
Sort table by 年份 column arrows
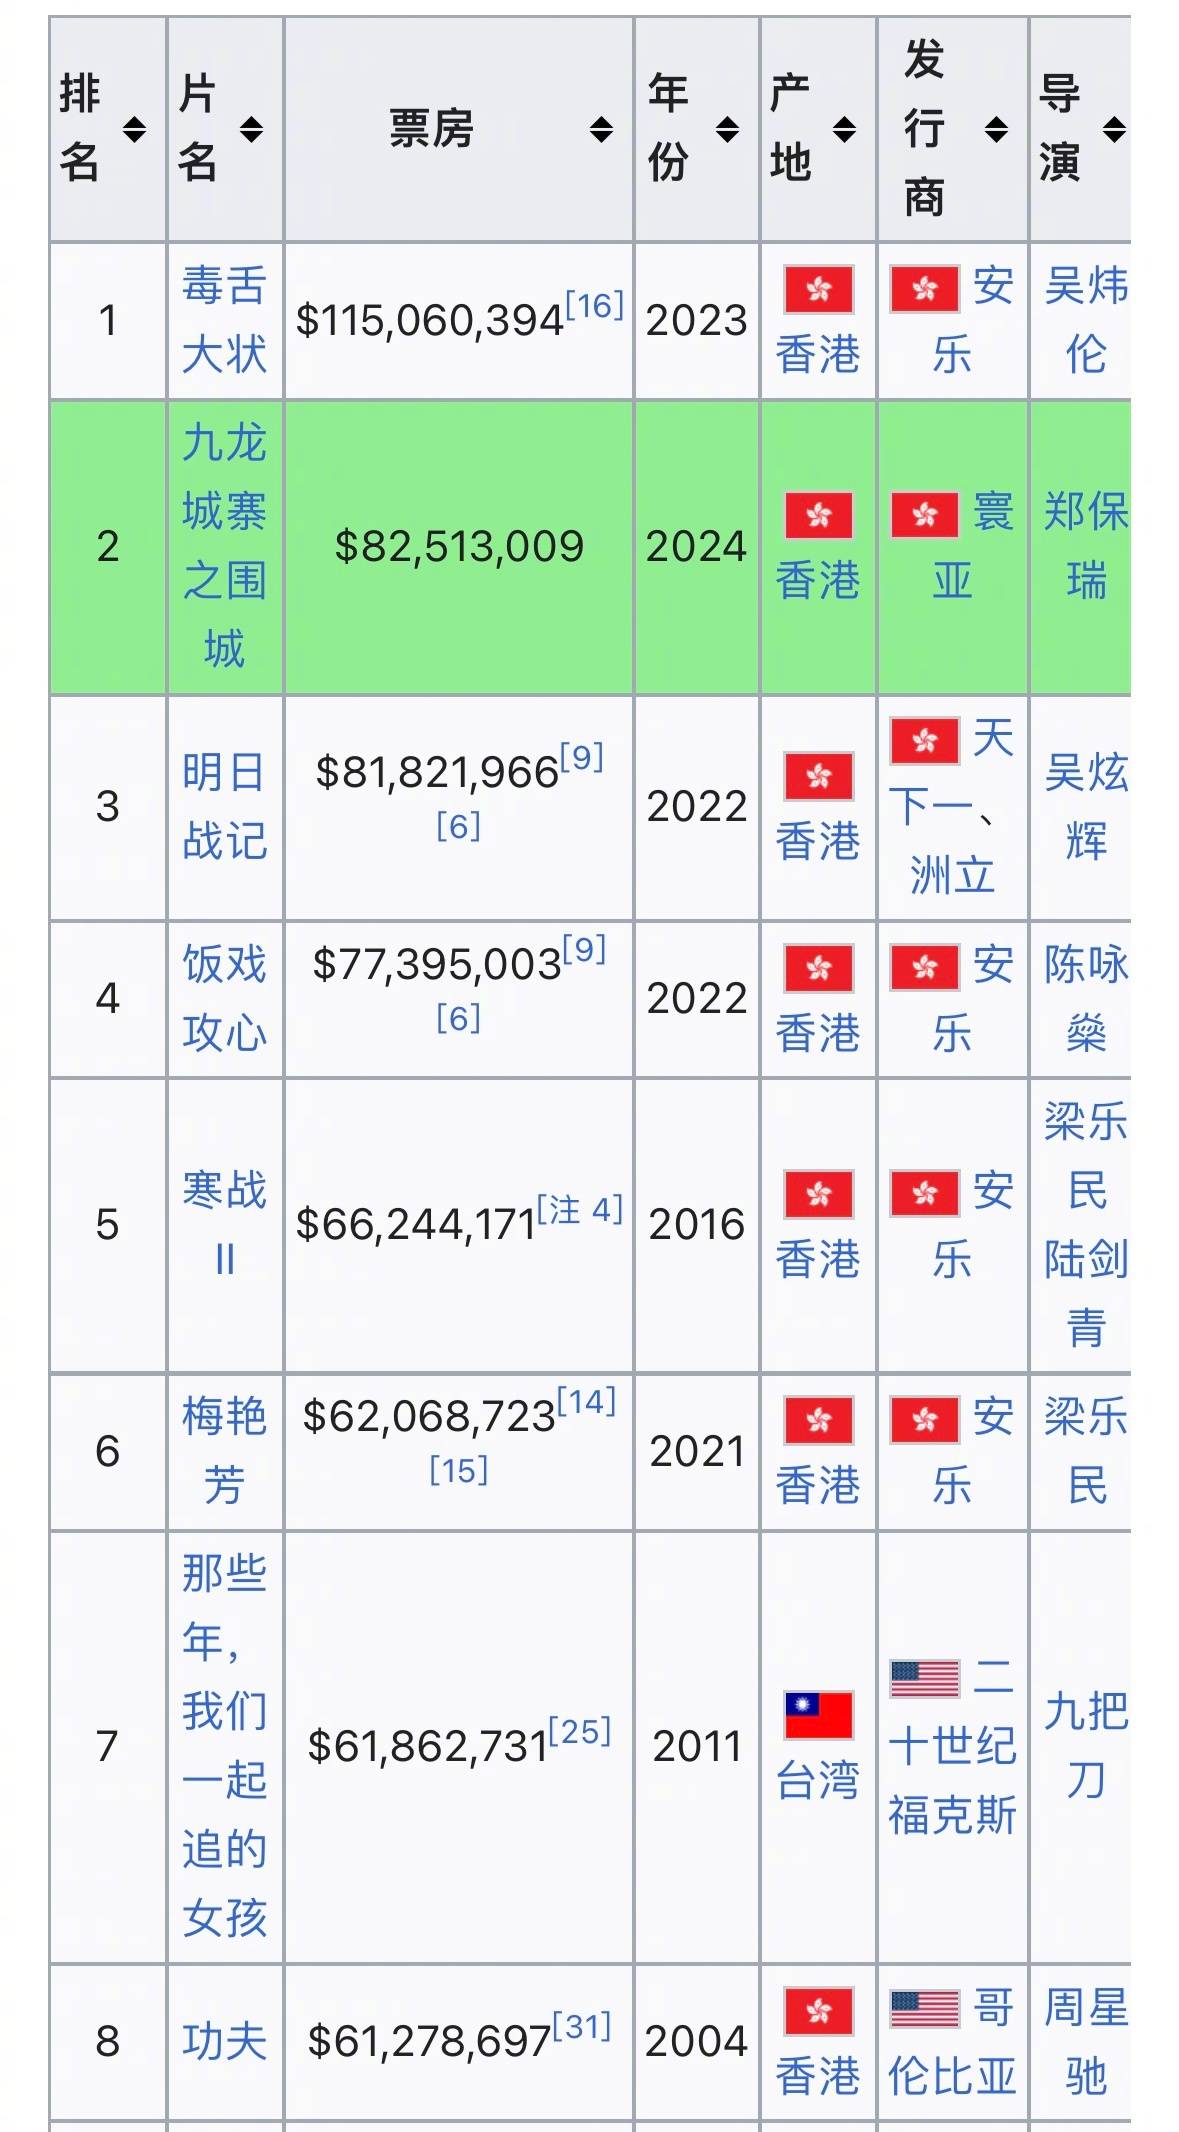(x=728, y=129)
